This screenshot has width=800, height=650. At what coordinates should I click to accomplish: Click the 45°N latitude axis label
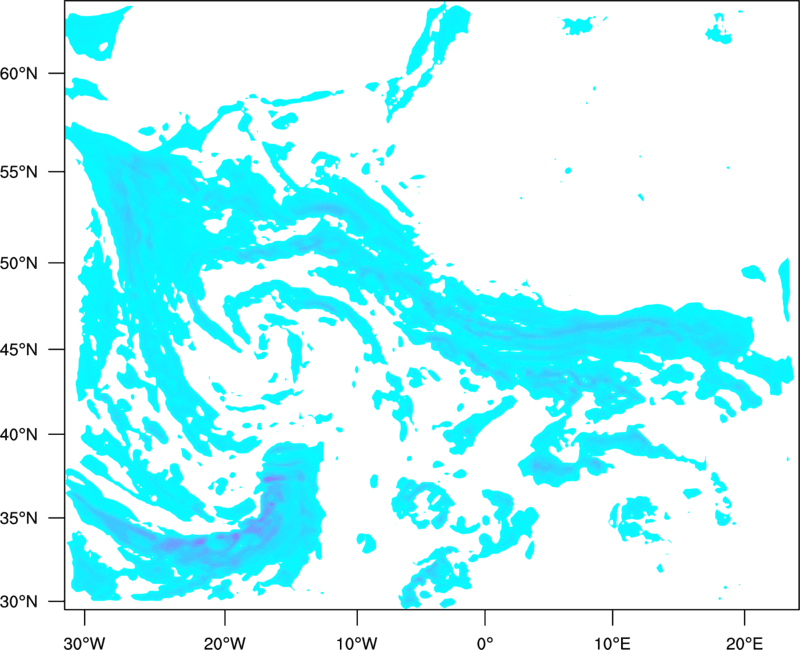(x=19, y=349)
